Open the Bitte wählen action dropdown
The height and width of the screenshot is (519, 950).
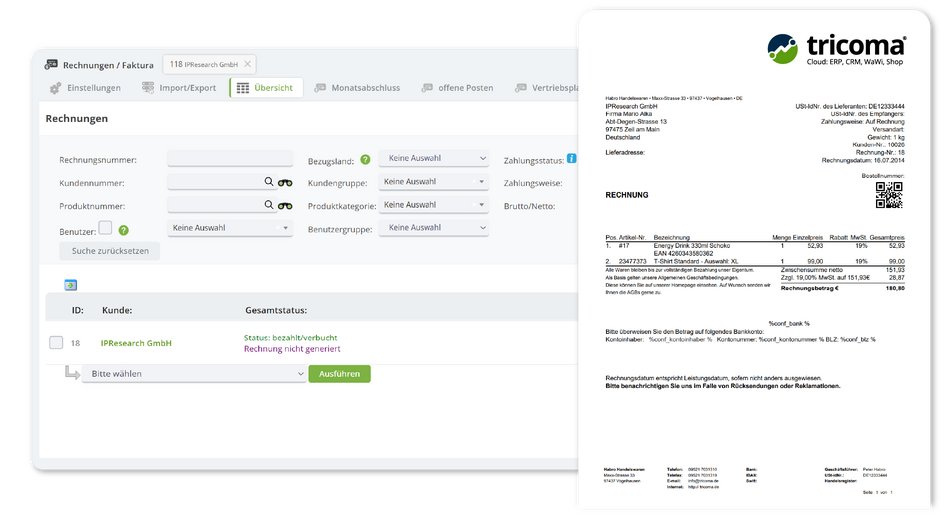pyautogui.click(x=194, y=374)
